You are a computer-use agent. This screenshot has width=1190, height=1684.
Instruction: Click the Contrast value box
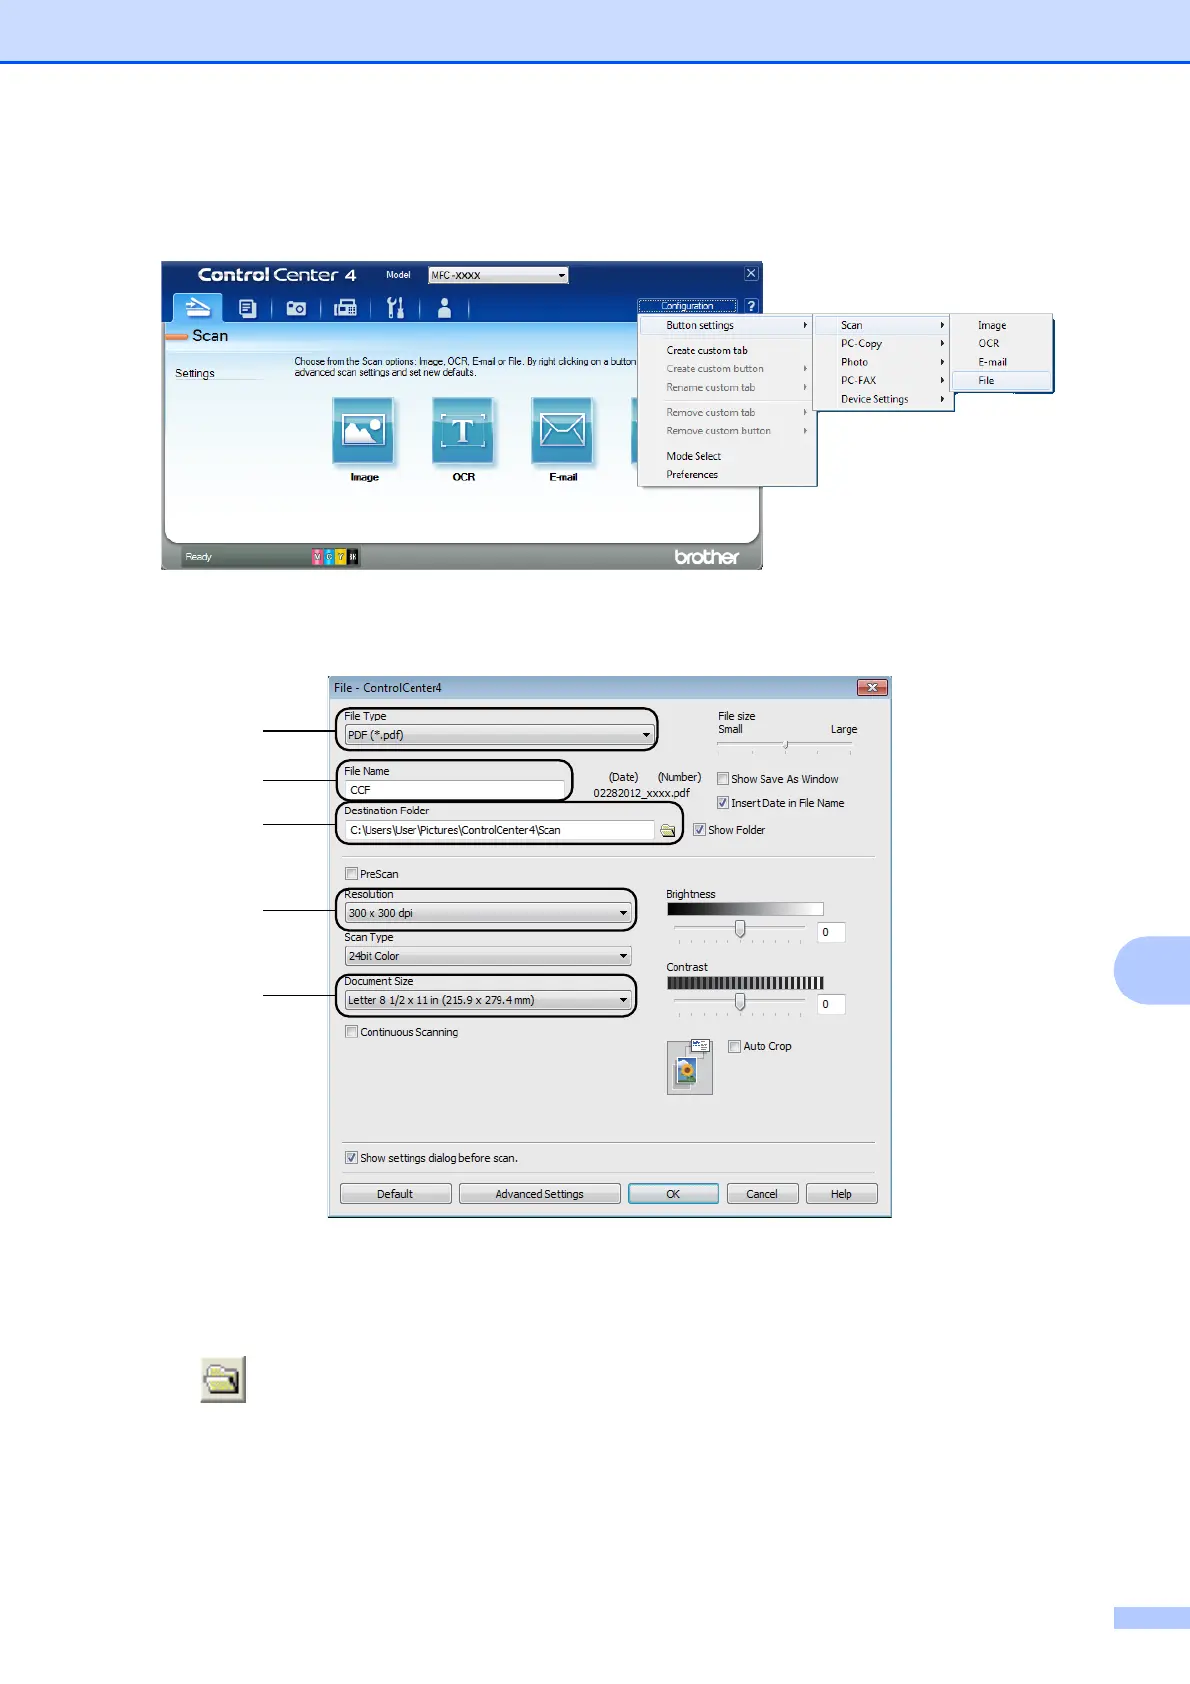pos(831,1004)
